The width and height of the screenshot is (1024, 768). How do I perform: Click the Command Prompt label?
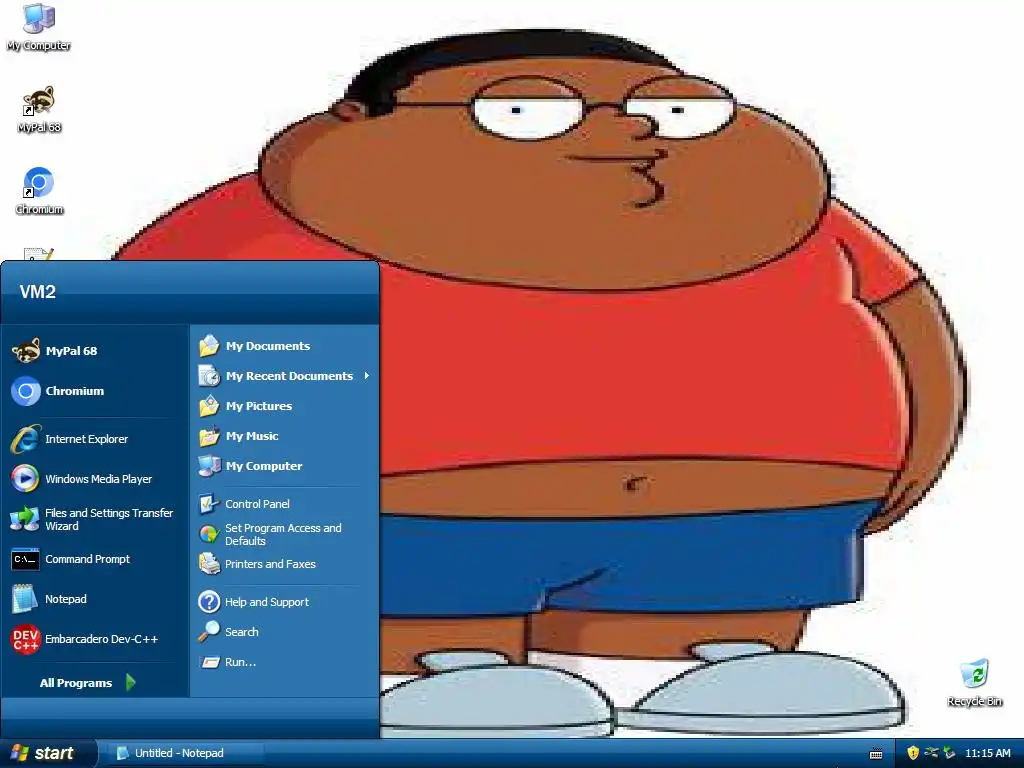point(88,559)
